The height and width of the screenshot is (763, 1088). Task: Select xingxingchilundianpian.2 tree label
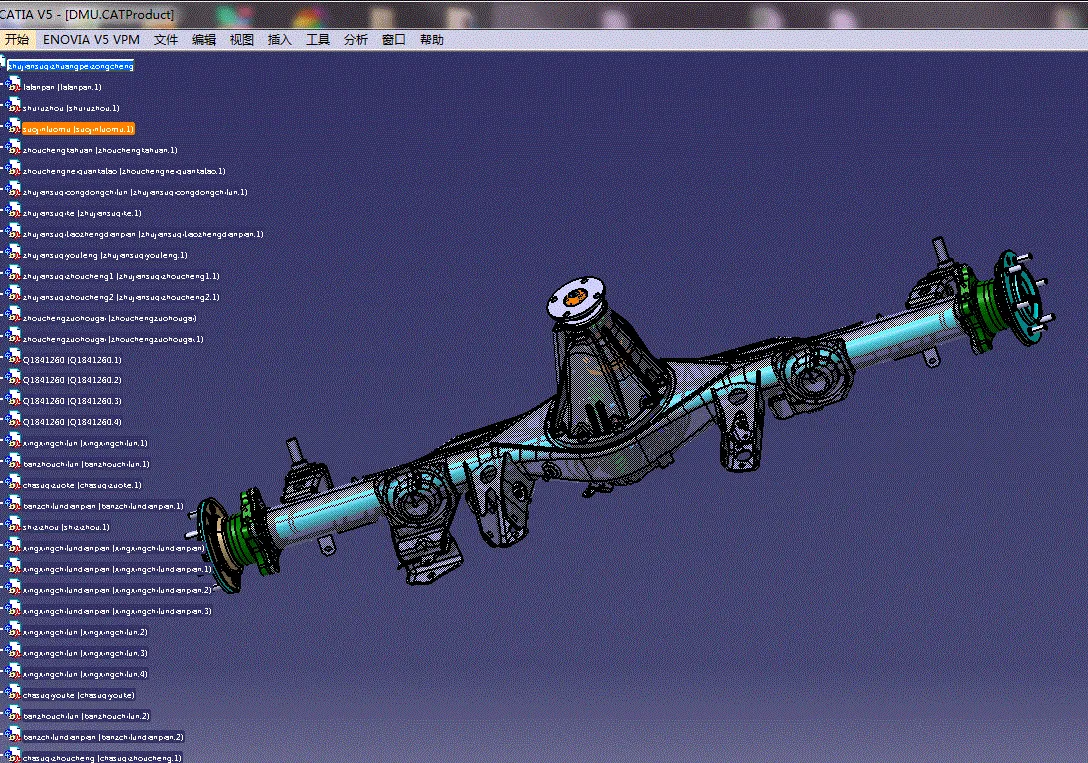[117, 590]
